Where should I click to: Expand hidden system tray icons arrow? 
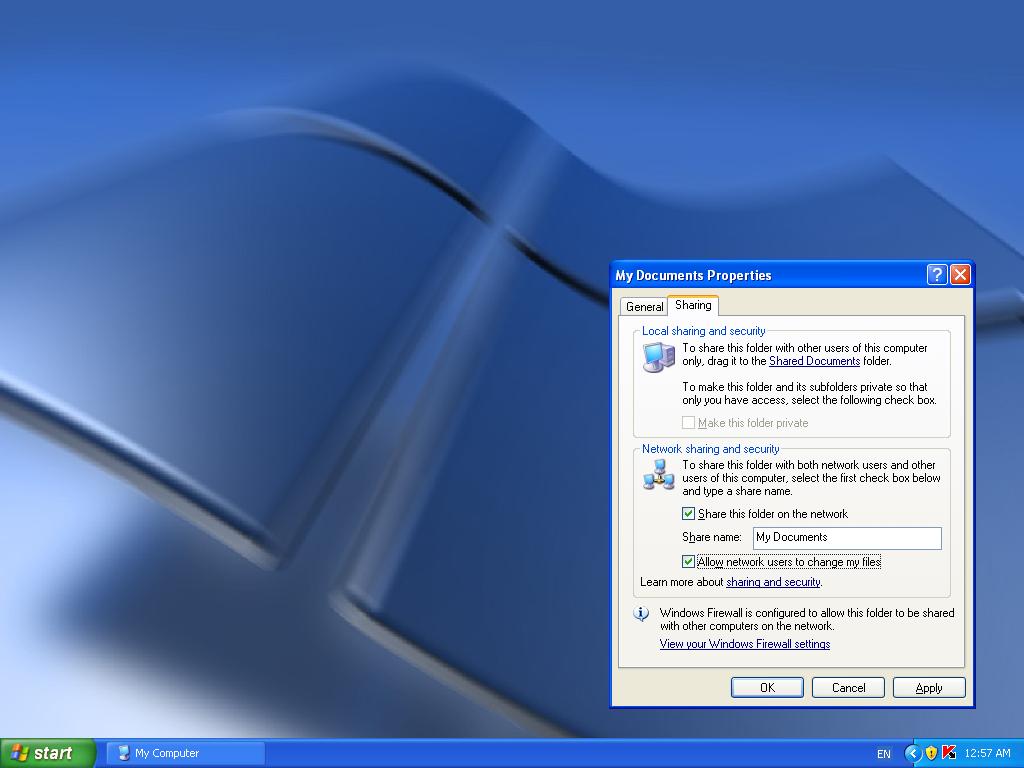[912, 753]
